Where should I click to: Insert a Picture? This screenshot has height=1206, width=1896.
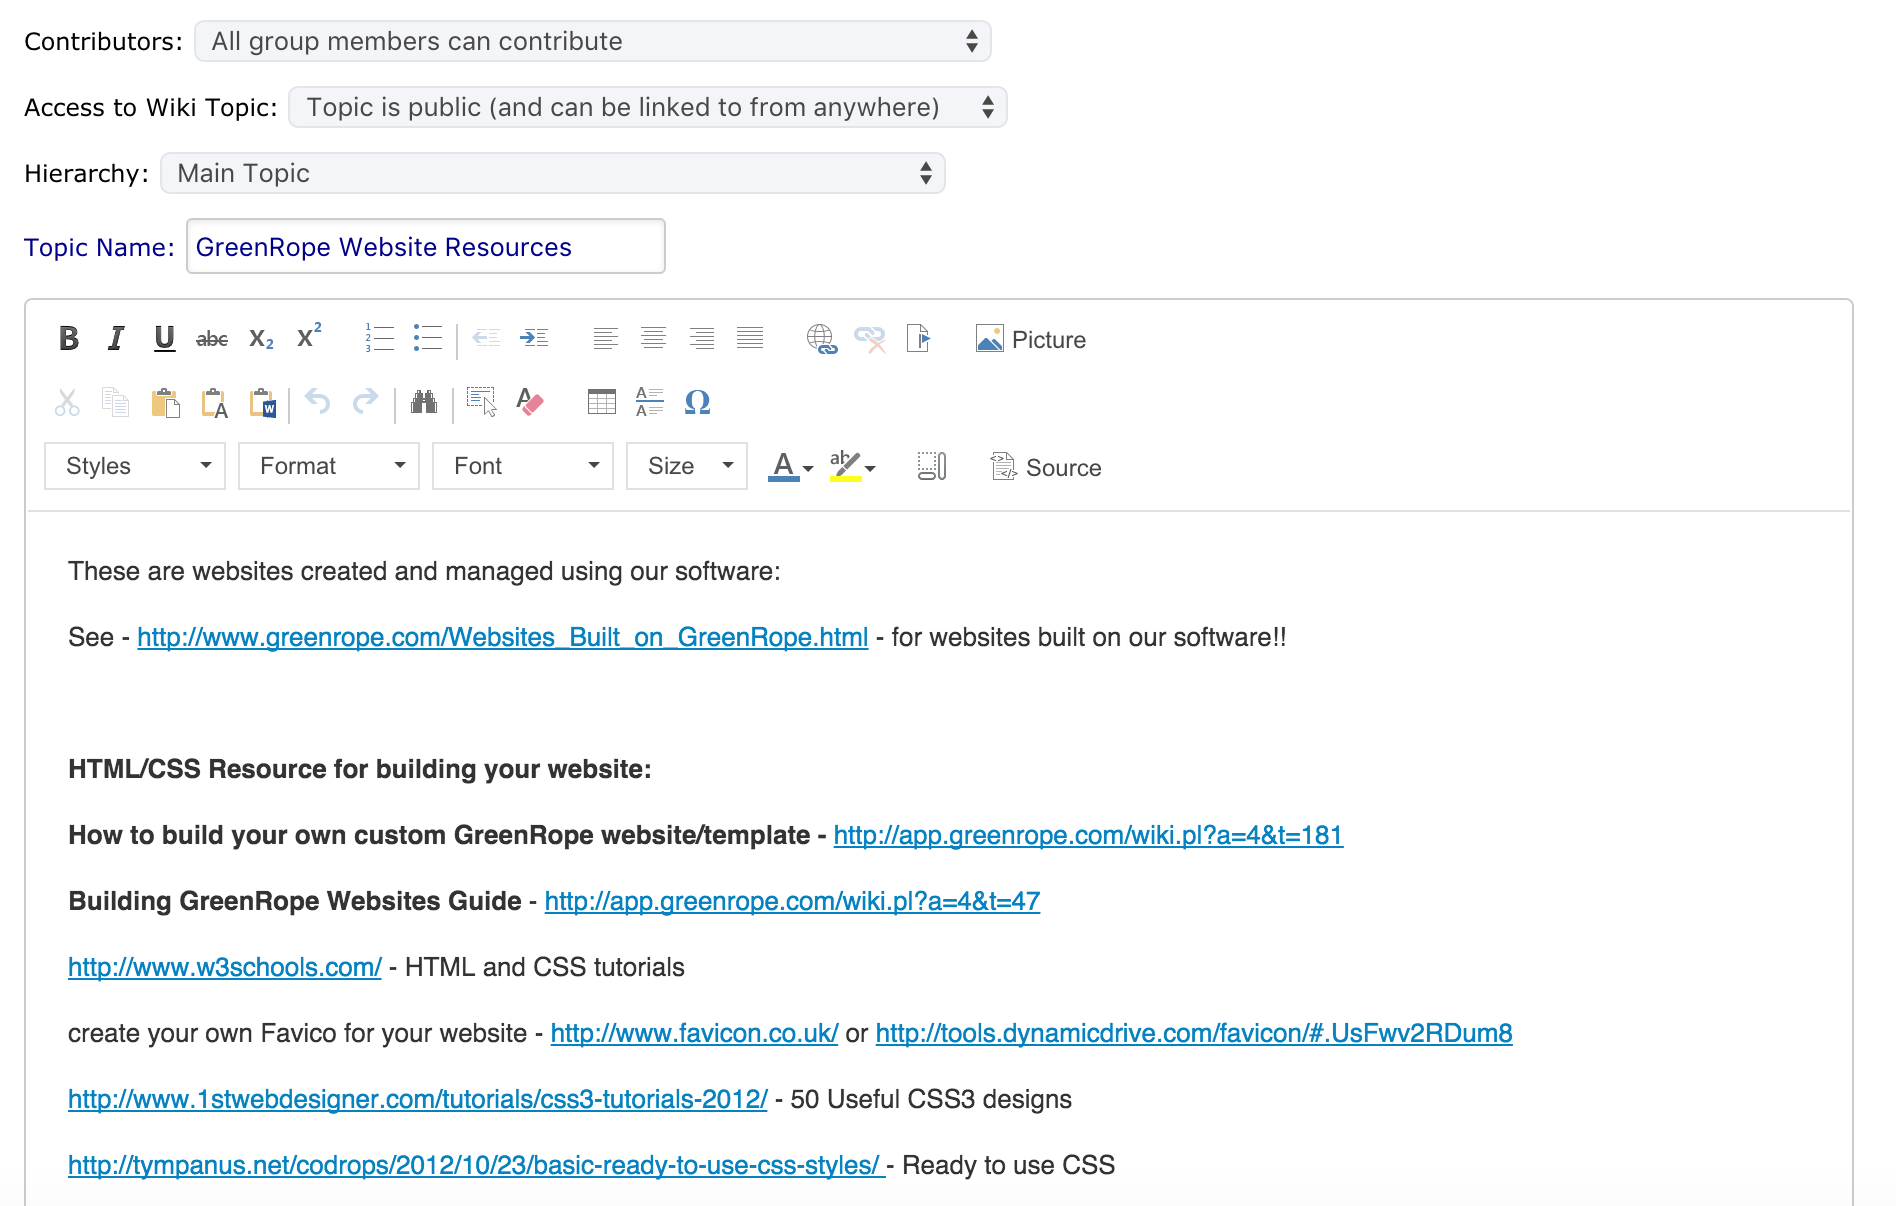(x=1030, y=340)
